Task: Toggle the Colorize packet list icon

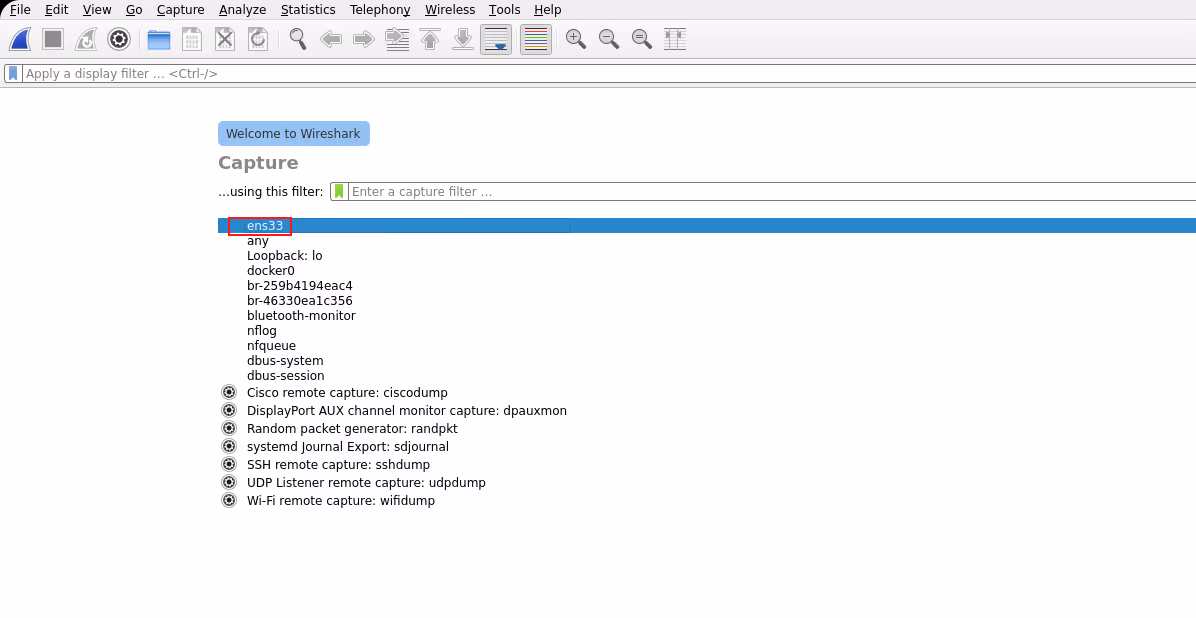Action: [x=536, y=39]
